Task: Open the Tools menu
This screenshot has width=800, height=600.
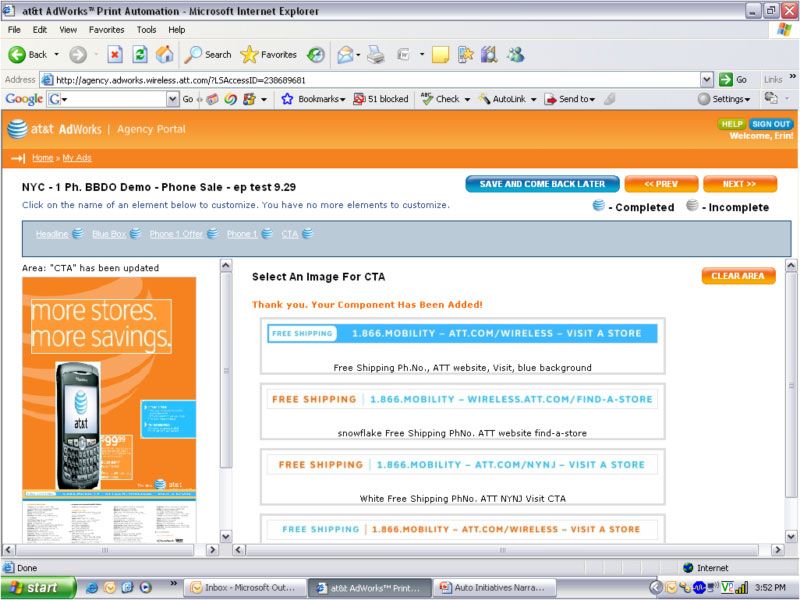Action: pos(146,29)
